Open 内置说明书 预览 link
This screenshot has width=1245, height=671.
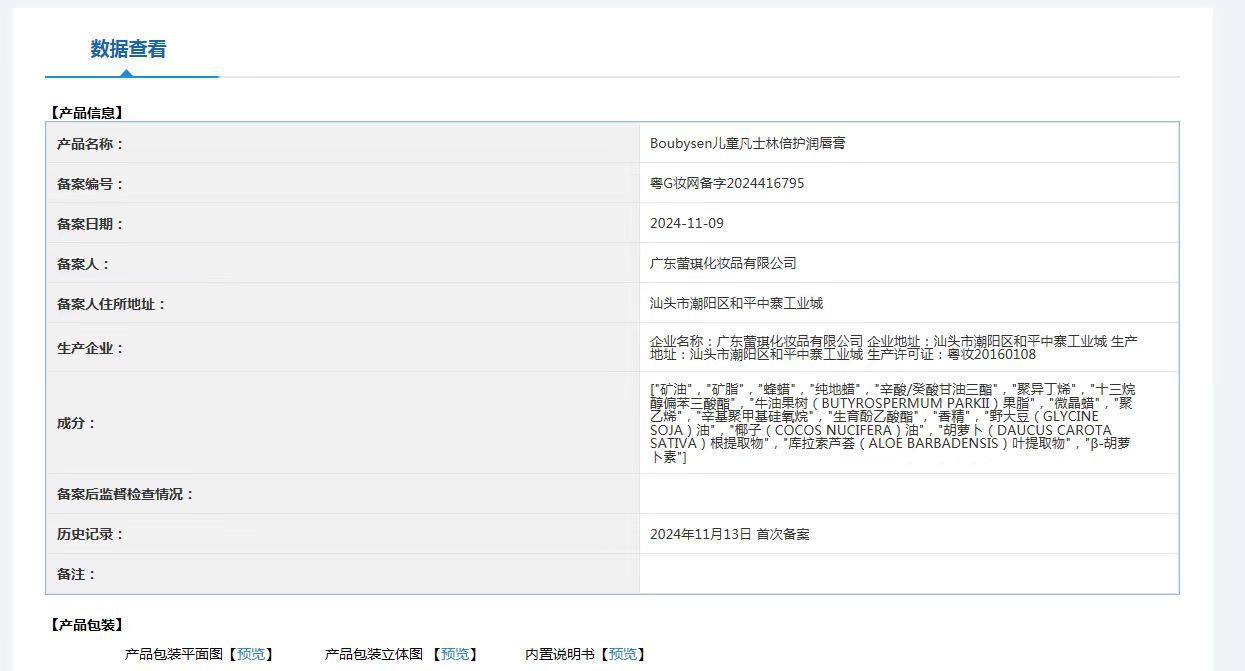(x=622, y=654)
